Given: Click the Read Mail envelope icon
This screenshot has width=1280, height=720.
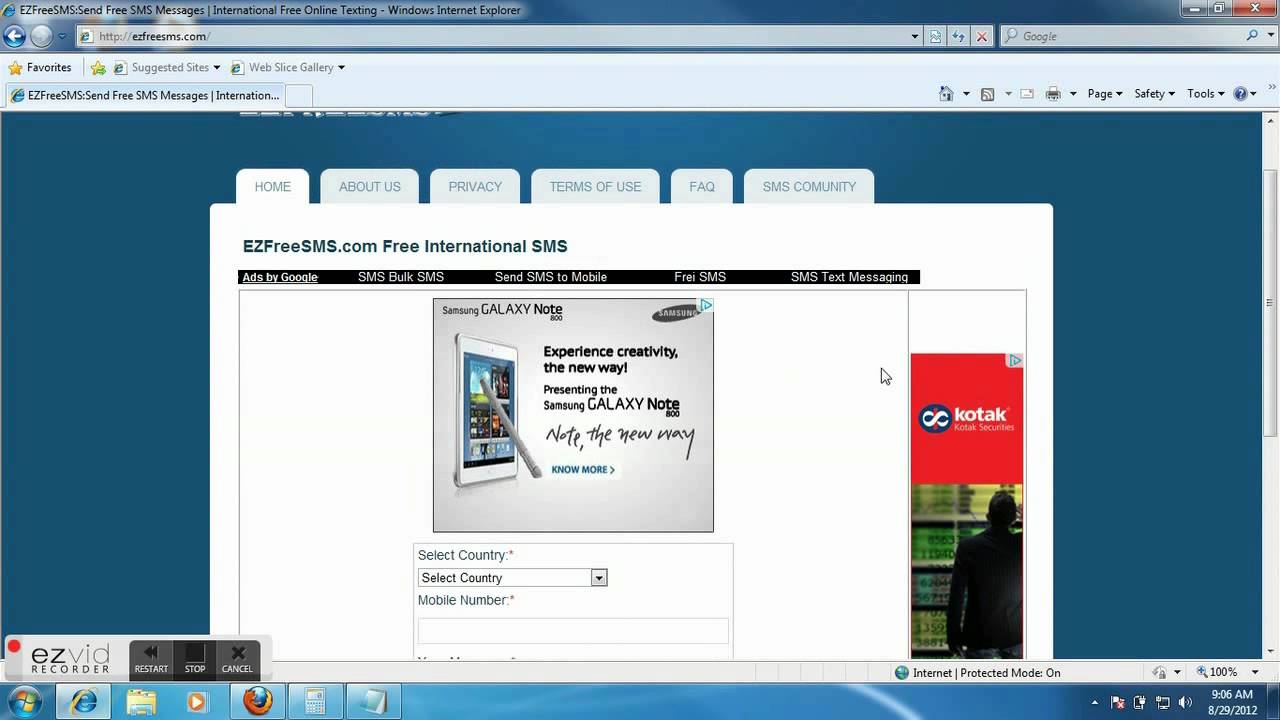Looking at the screenshot, I should point(1027,93).
